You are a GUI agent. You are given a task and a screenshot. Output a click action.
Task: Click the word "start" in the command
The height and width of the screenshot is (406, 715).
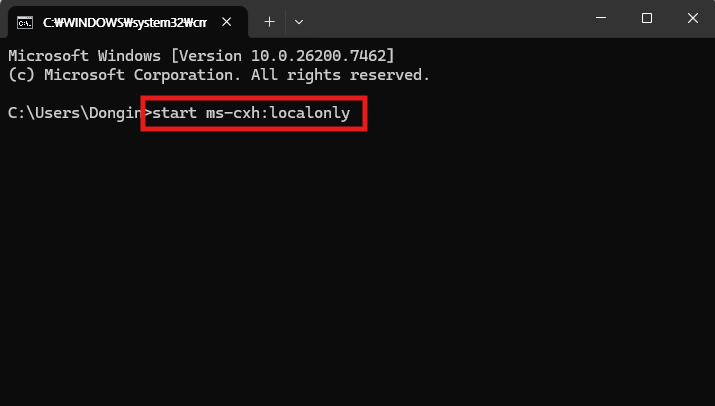175,114
